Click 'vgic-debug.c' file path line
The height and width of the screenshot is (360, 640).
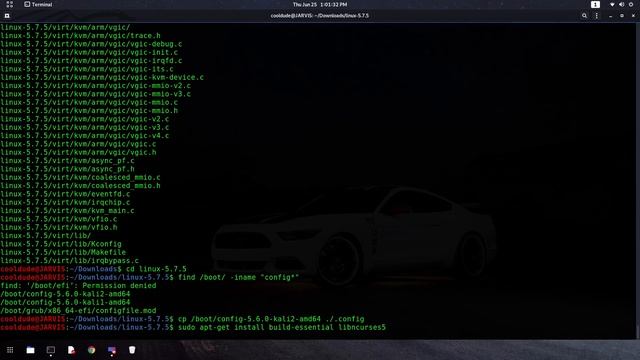[x=91, y=44]
